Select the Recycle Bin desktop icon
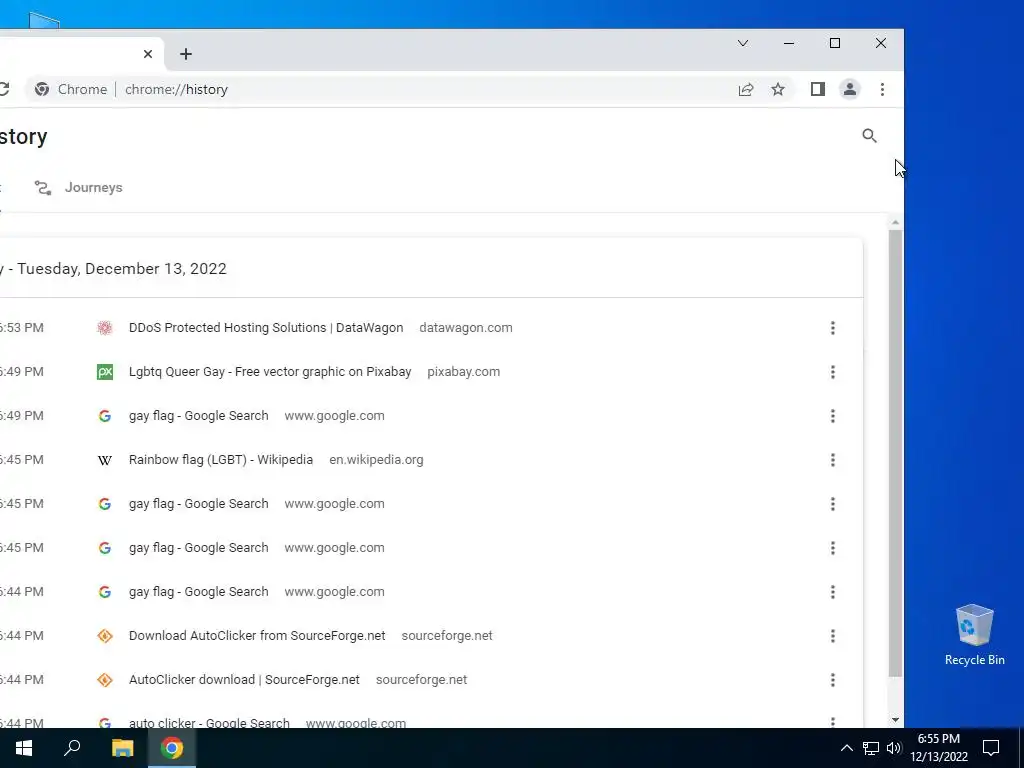The height and width of the screenshot is (768, 1024). tap(974, 635)
